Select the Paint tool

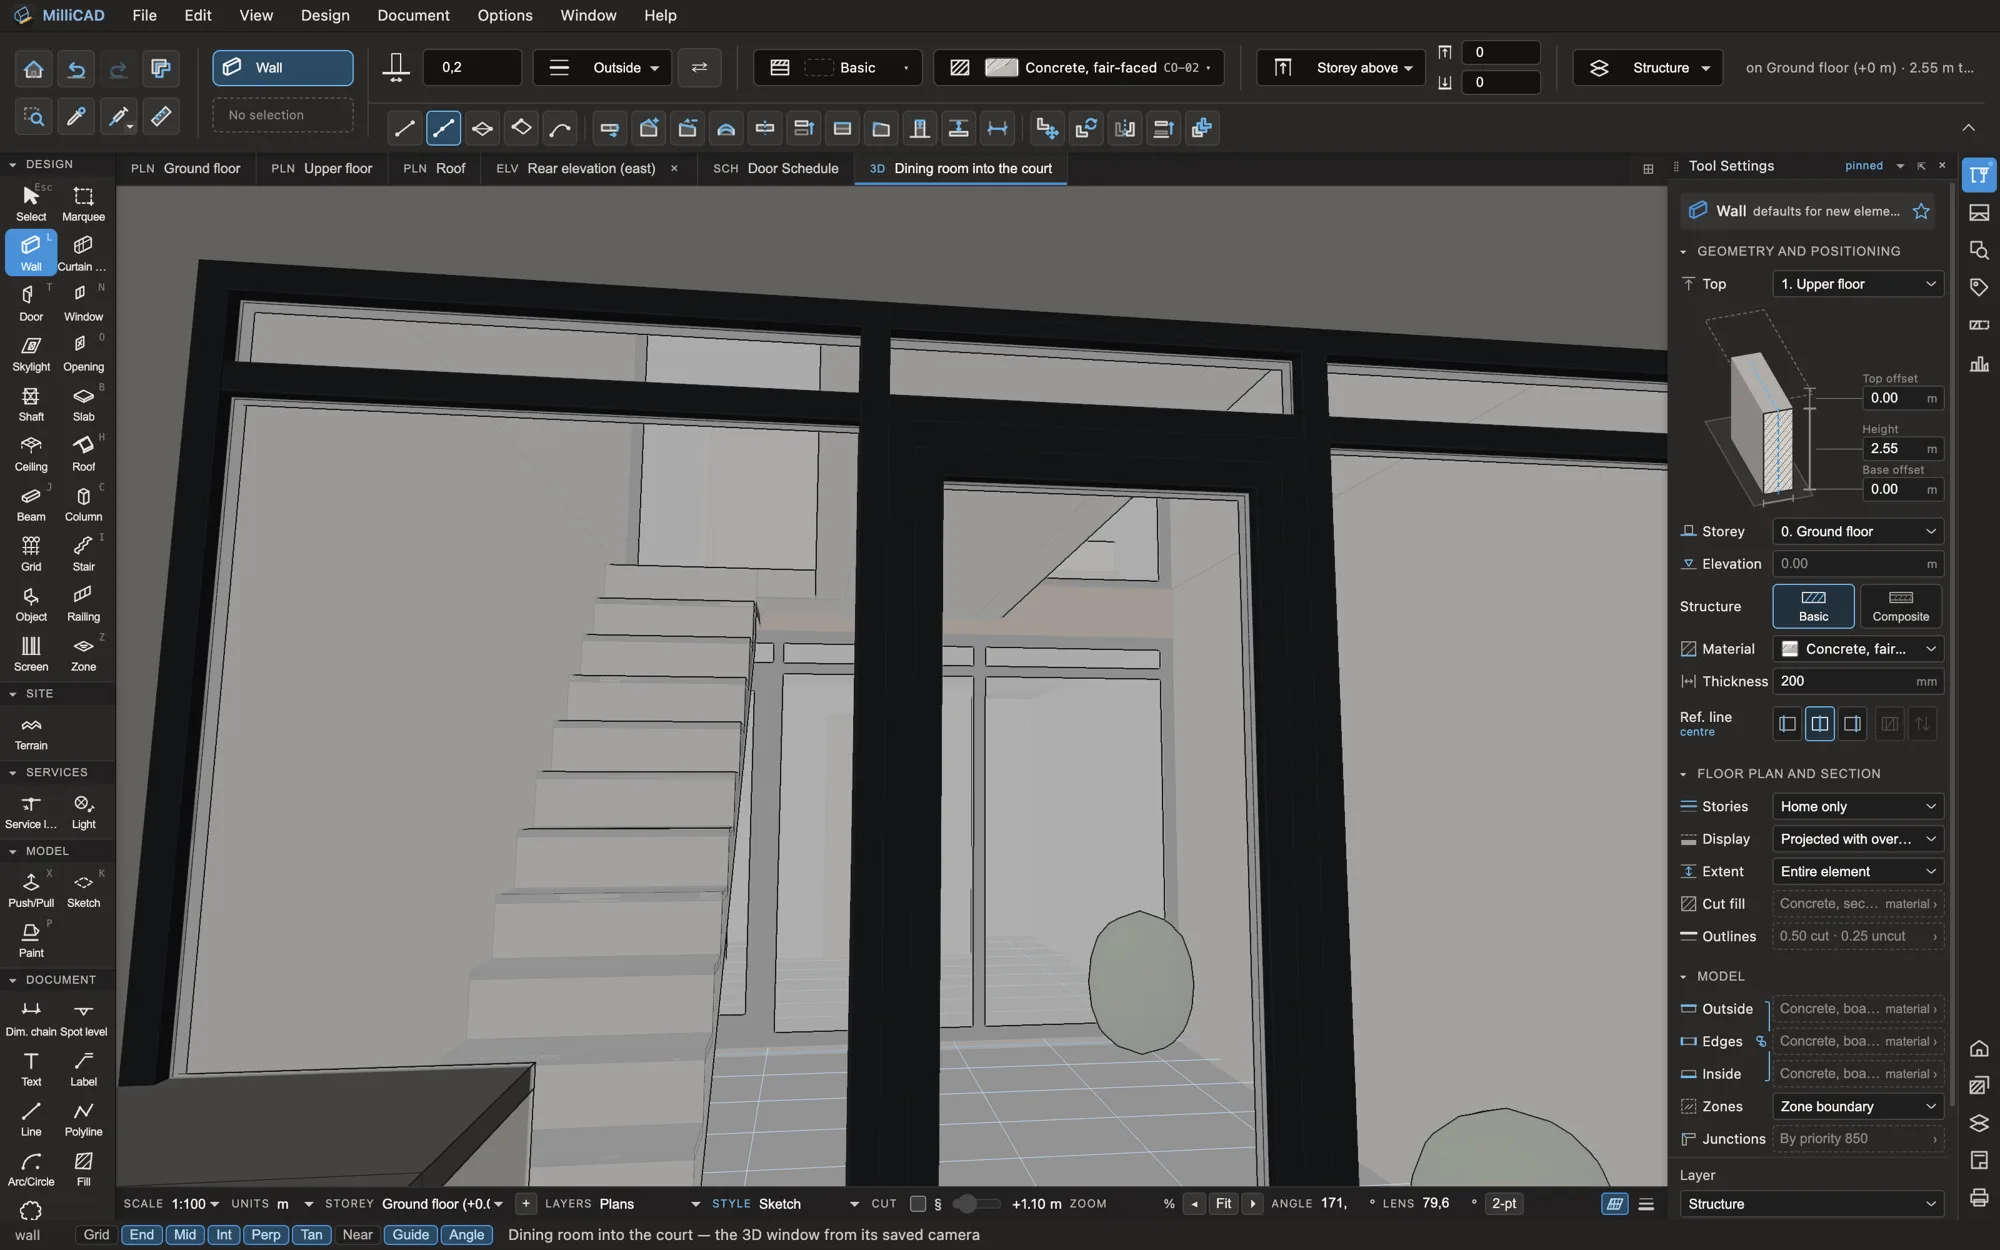point(31,939)
